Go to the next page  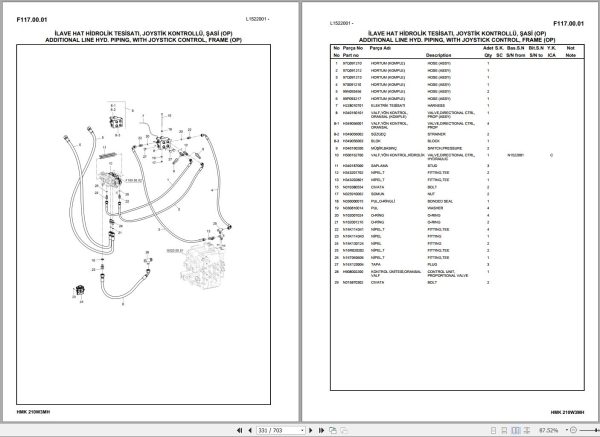[x=311, y=430]
